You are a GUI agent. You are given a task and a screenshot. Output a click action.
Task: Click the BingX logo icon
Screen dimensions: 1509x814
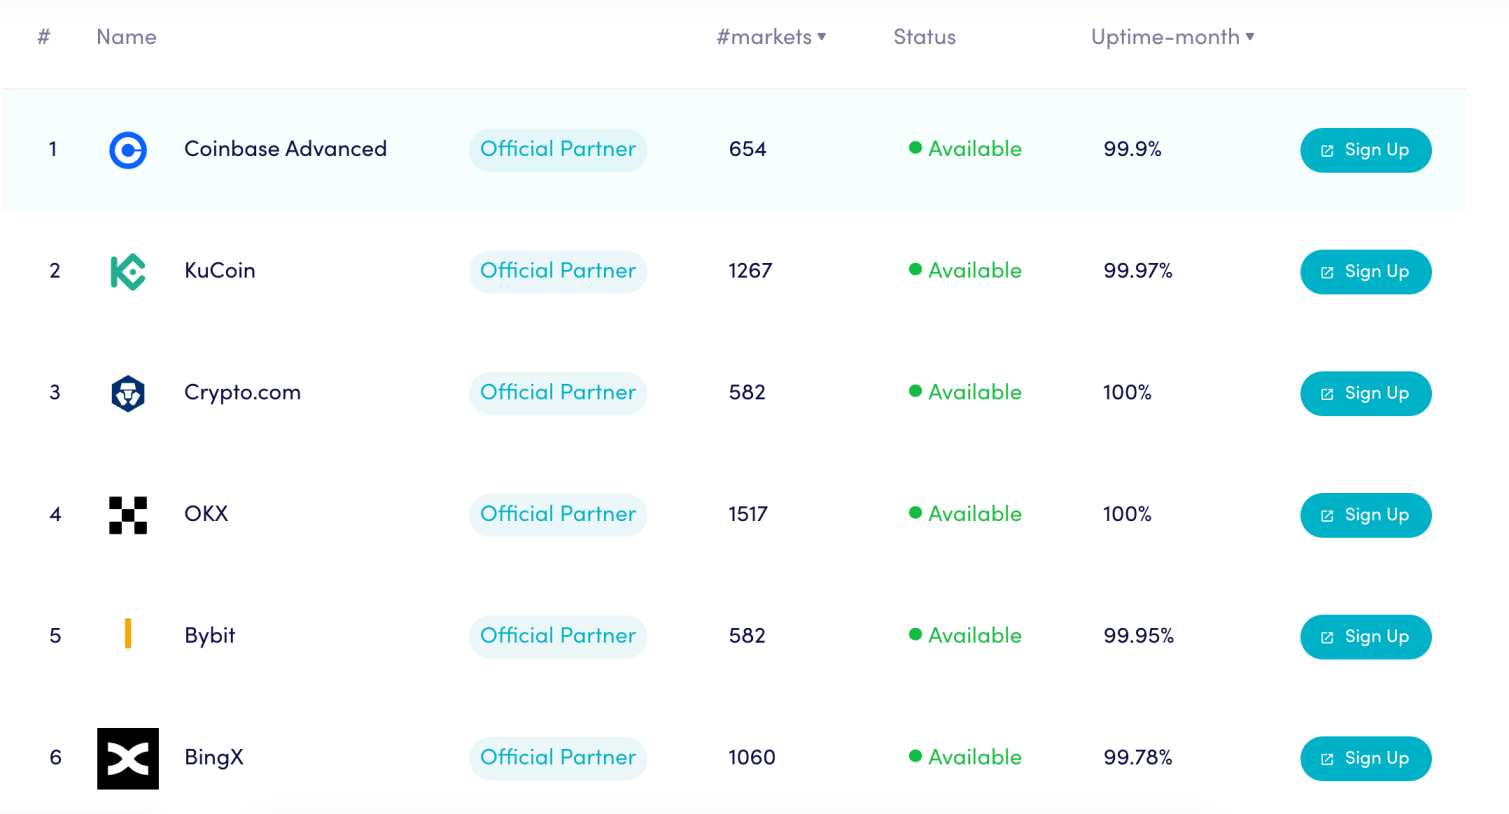tap(128, 759)
